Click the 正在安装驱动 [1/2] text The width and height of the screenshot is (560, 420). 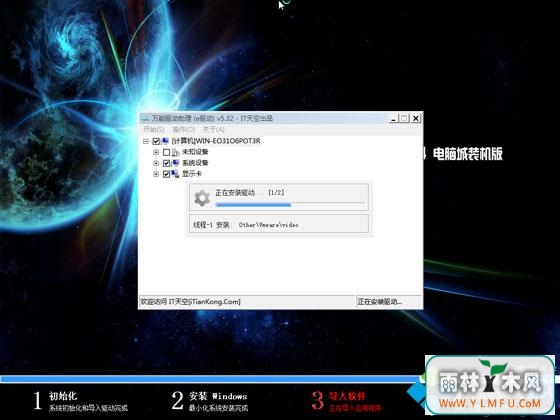coord(250,193)
